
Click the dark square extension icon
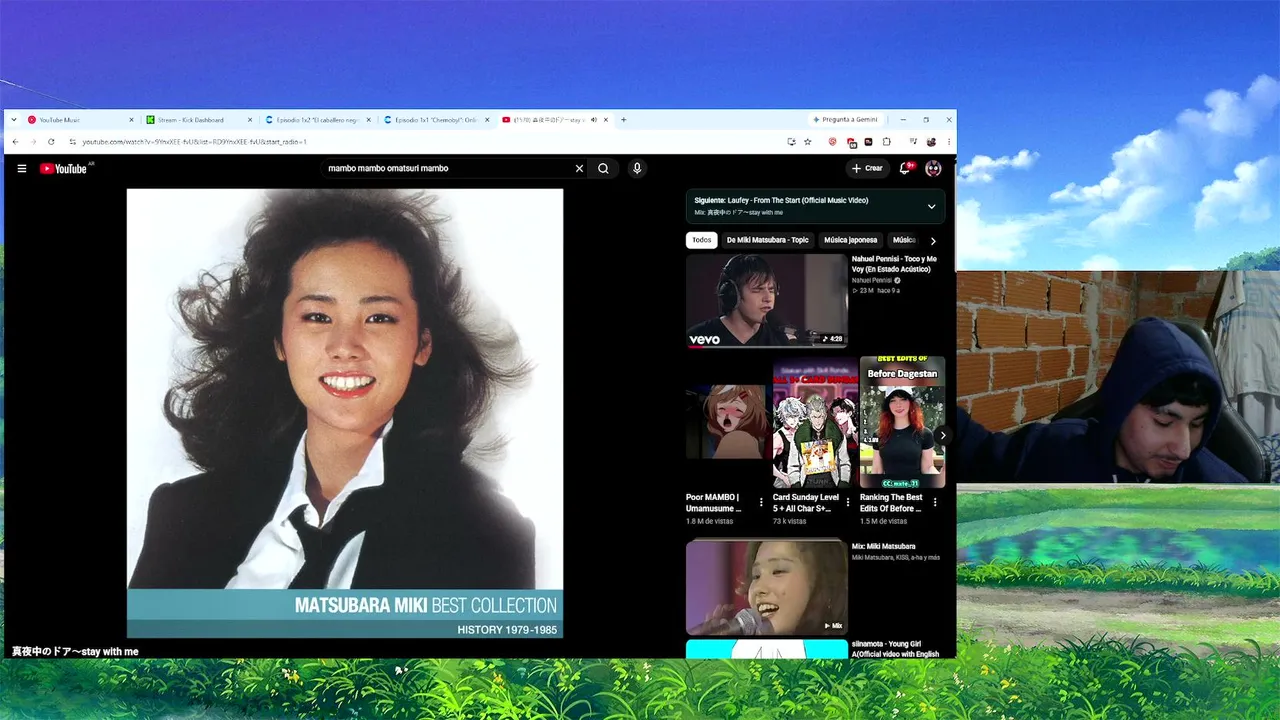click(x=869, y=142)
